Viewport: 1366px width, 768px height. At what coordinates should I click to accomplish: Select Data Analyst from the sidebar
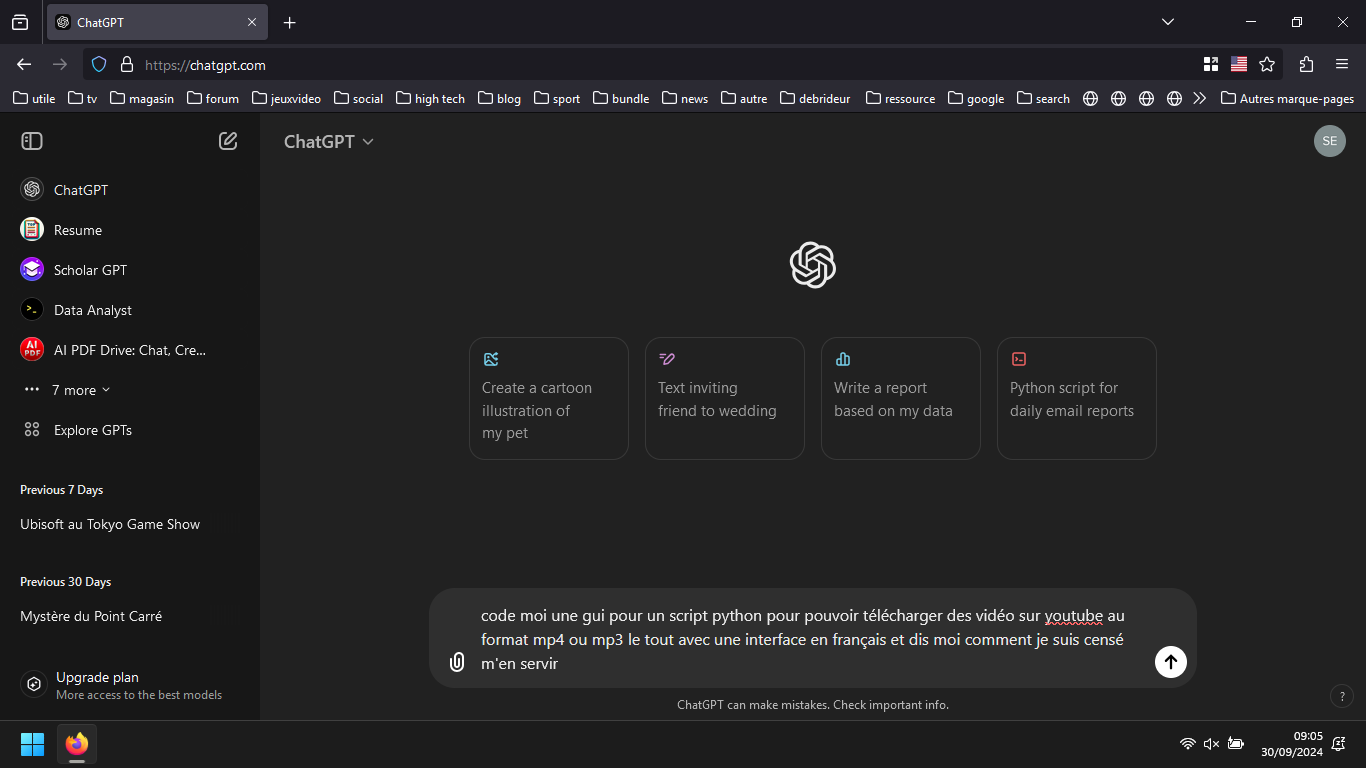tap(92, 310)
